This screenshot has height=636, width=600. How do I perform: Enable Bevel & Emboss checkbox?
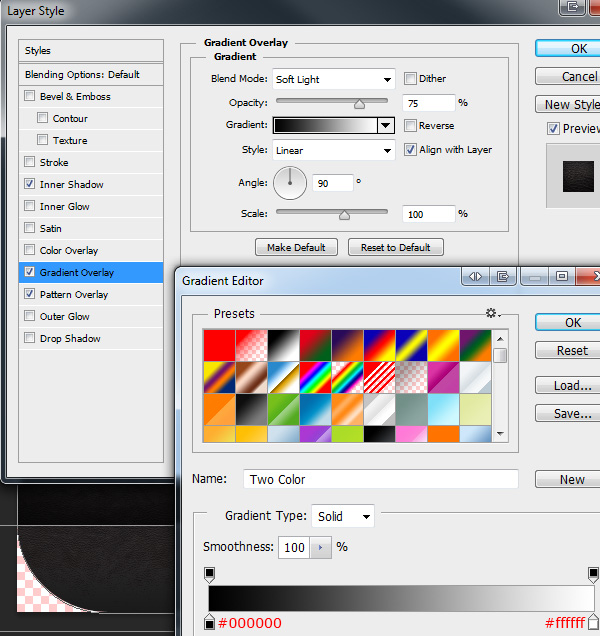30,96
